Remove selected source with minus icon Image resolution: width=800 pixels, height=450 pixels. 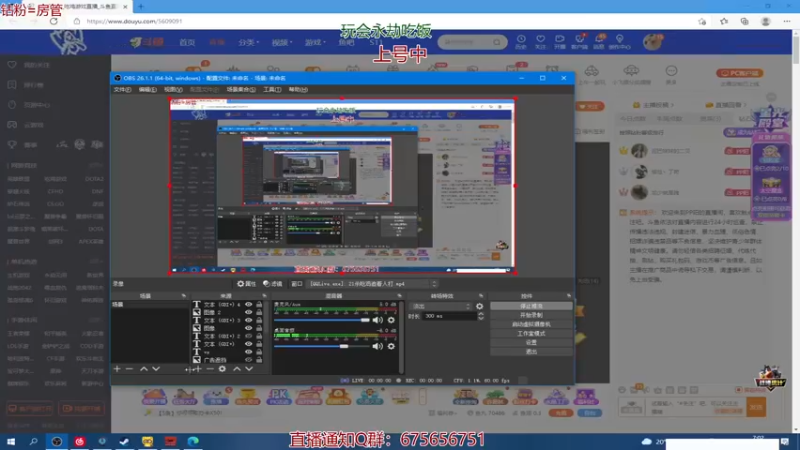click(210, 368)
